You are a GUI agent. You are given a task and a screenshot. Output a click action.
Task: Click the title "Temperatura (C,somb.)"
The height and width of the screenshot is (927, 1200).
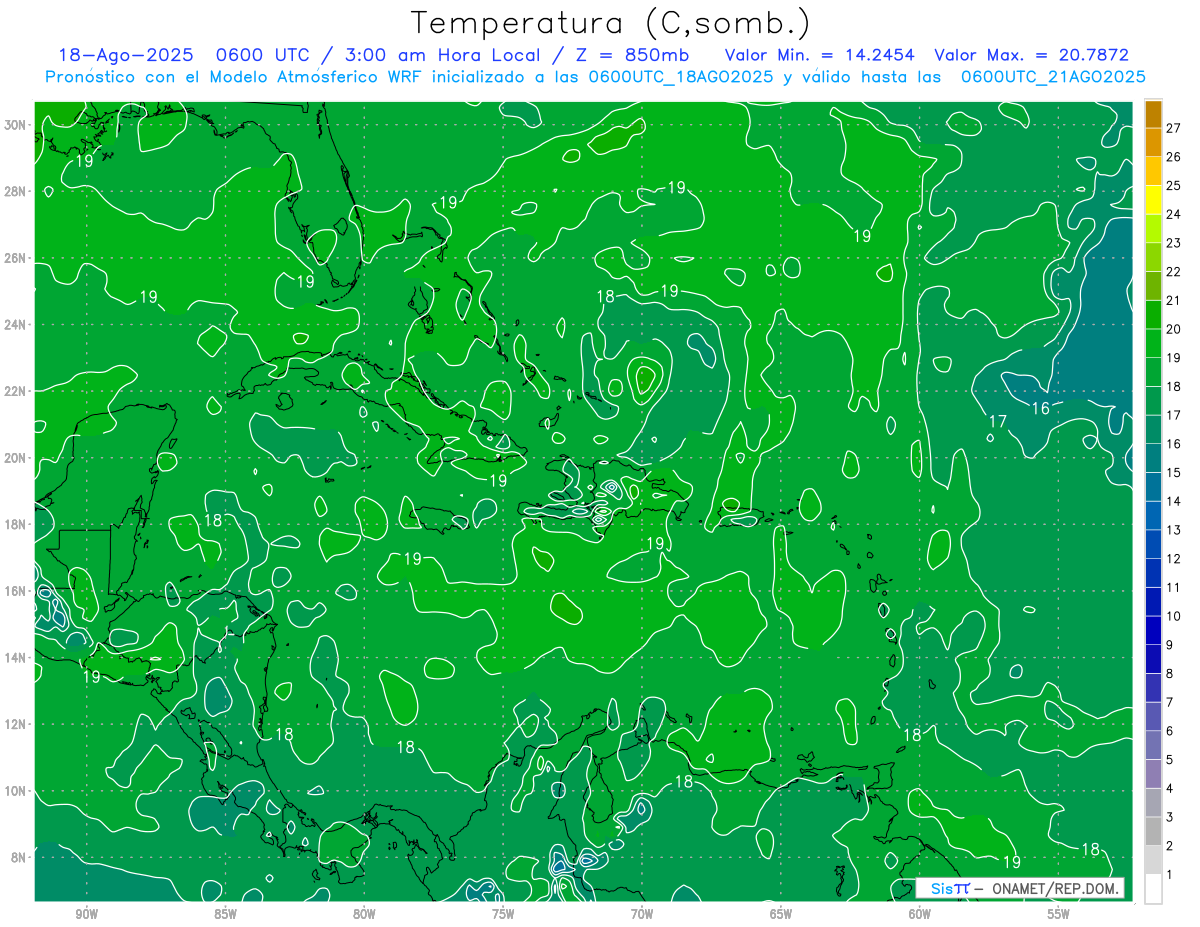coord(611,23)
